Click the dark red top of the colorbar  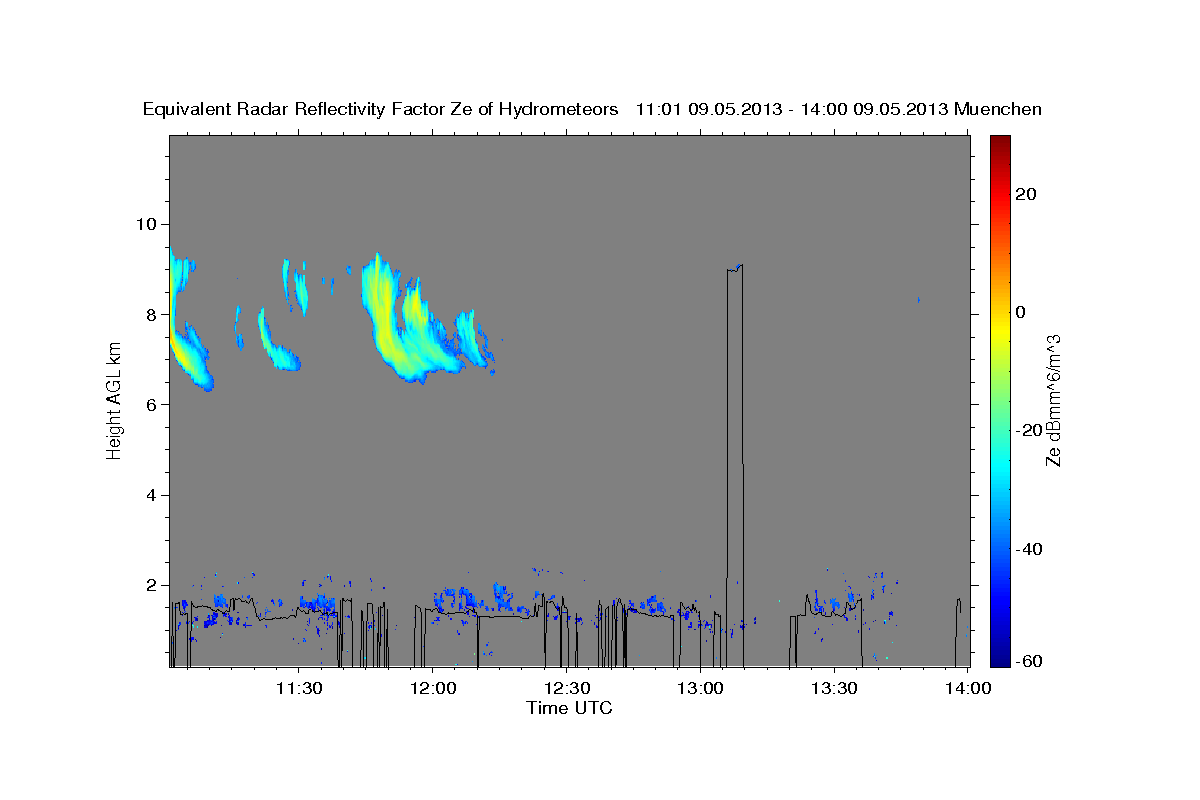tap(999, 145)
